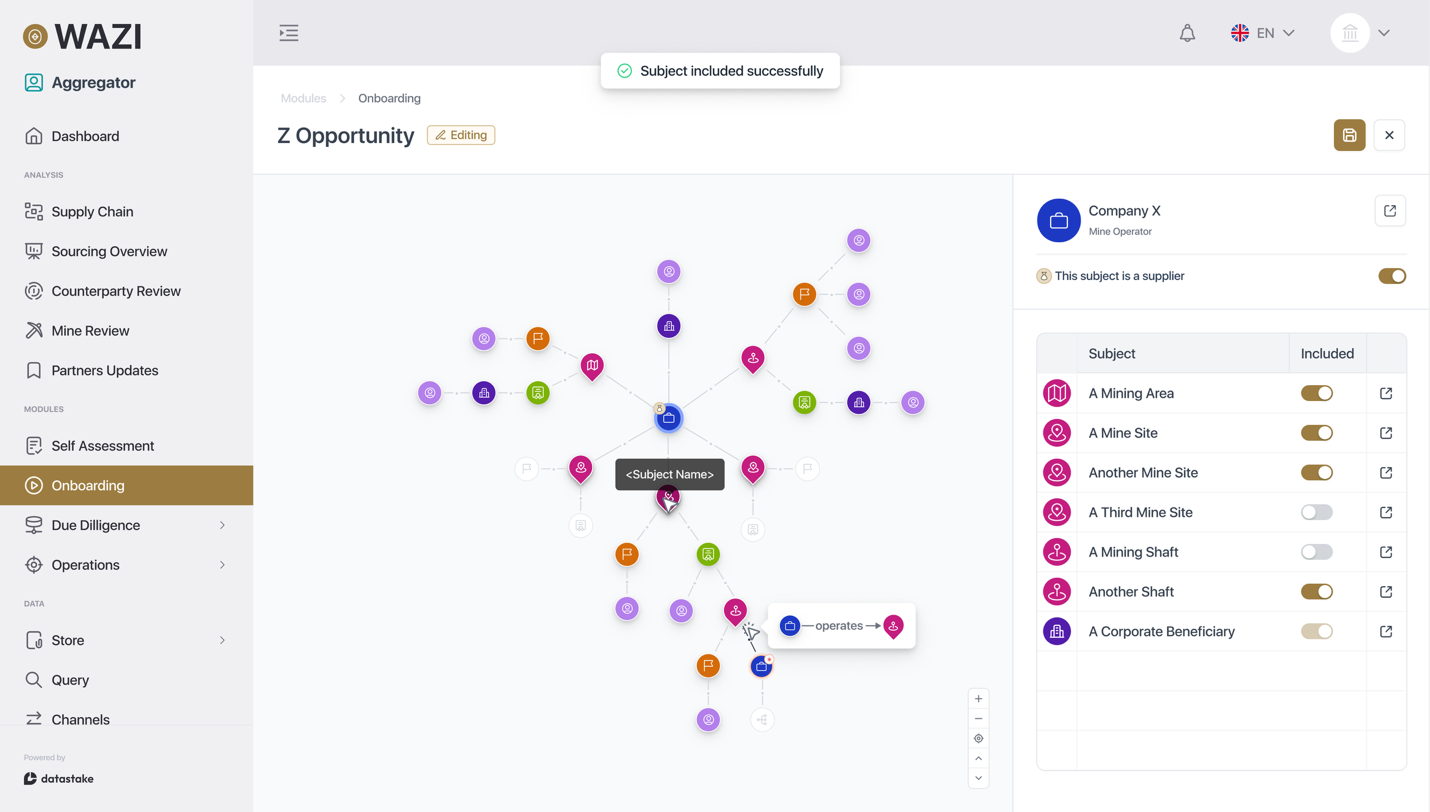This screenshot has height=812, width=1430.
Task: Open the Partners Updates bookmark icon
Action: 31,370
